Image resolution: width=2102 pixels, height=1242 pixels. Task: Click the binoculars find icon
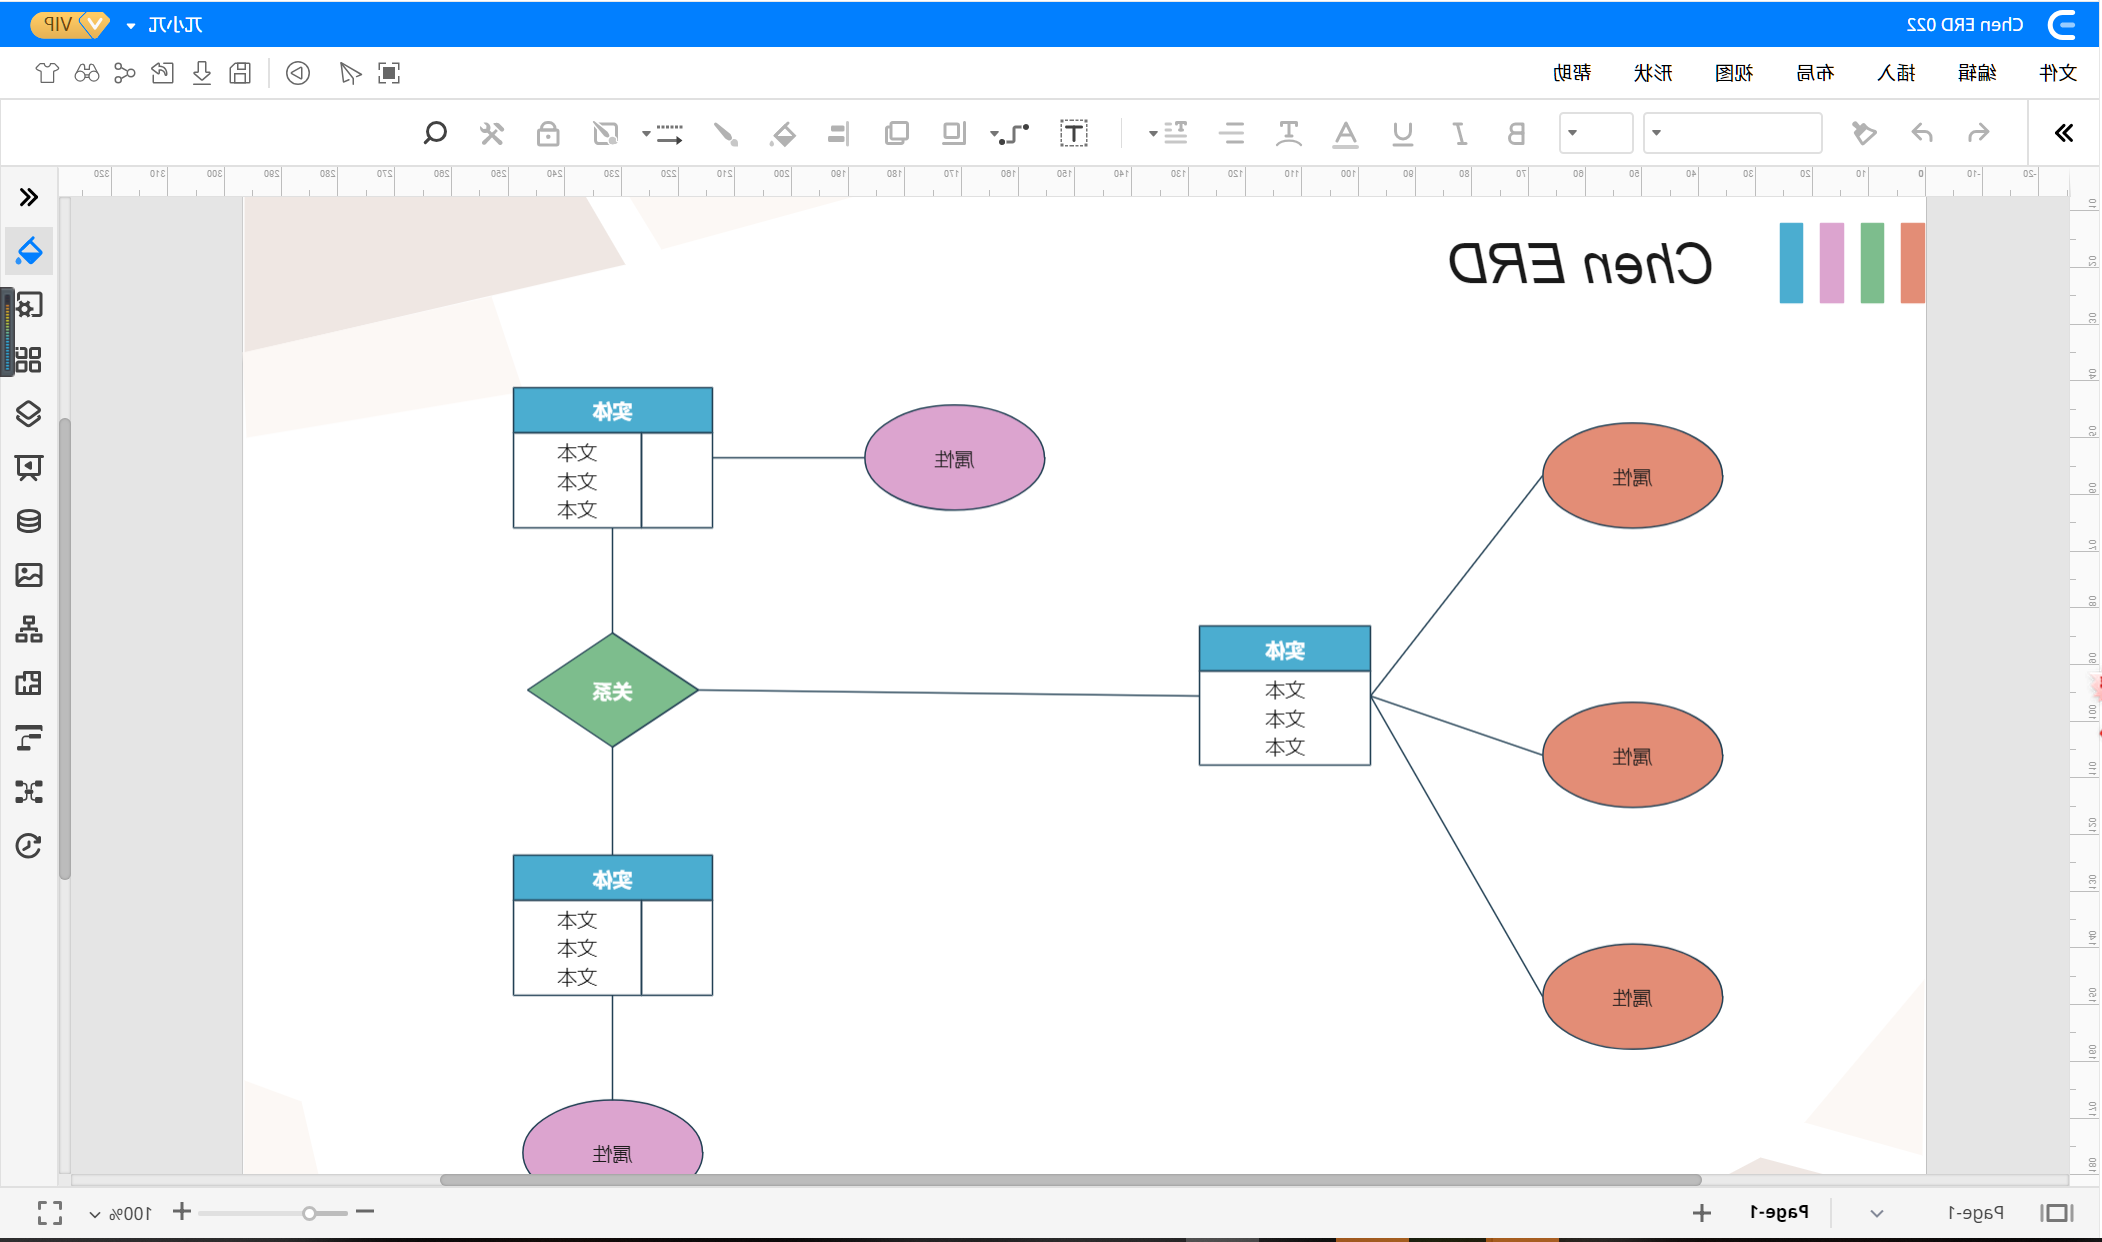[87, 73]
